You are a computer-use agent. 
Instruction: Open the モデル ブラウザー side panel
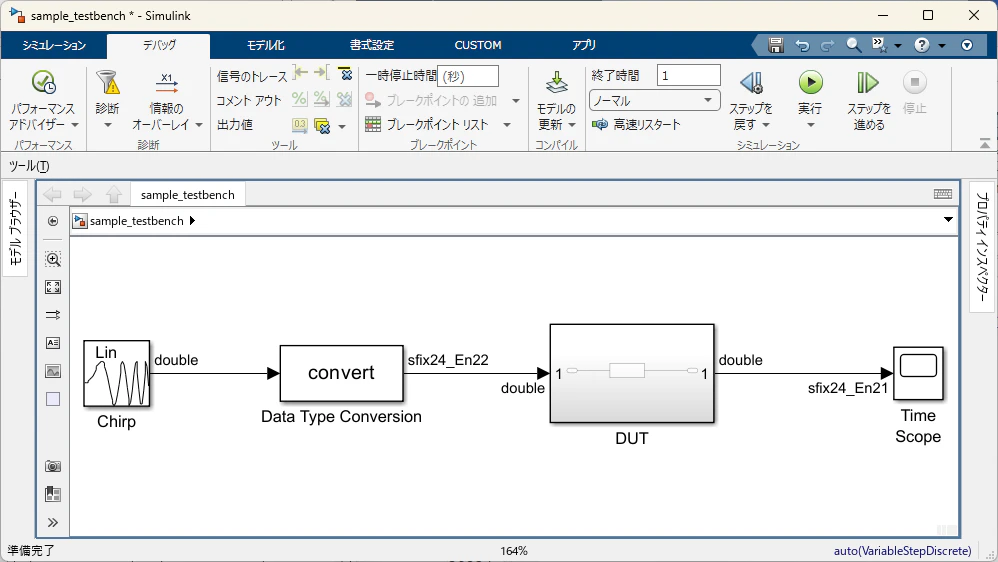point(15,228)
